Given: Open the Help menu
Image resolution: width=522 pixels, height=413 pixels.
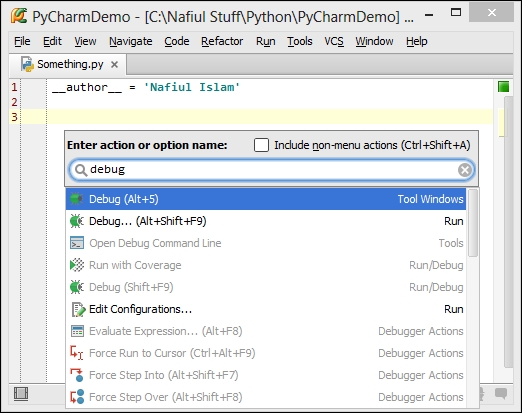Looking at the screenshot, I should click(x=417, y=41).
